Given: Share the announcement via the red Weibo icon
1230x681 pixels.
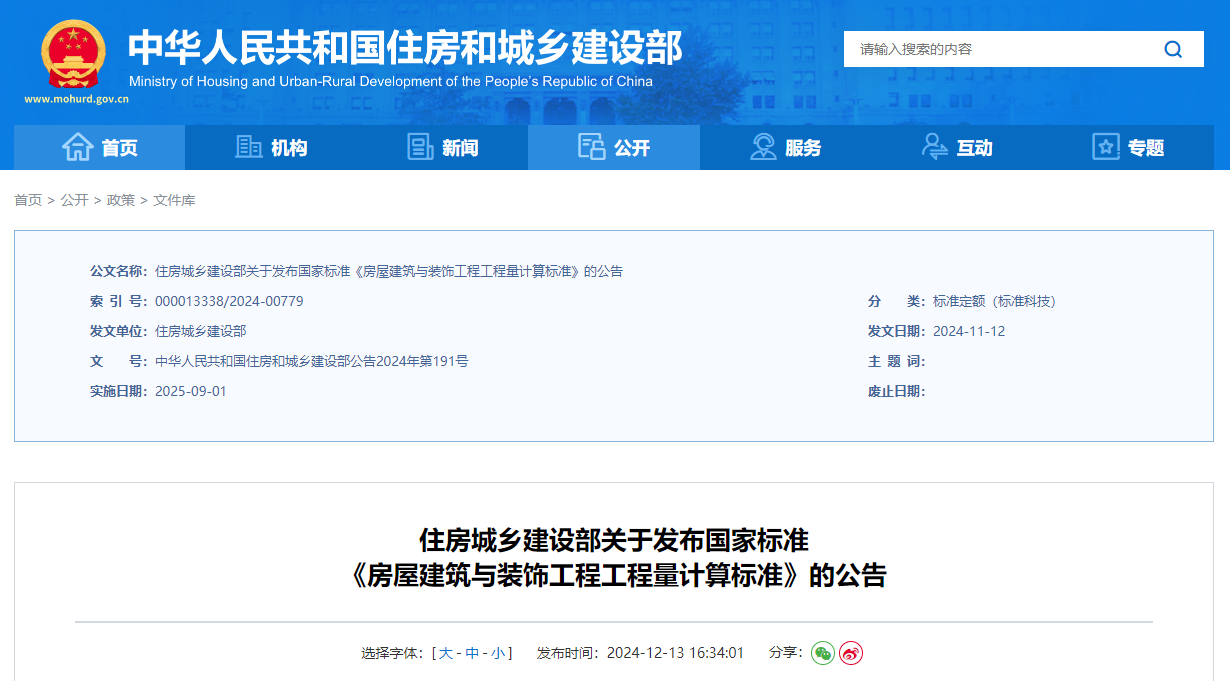Looking at the screenshot, I should pyautogui.click(x=851, y=653).
